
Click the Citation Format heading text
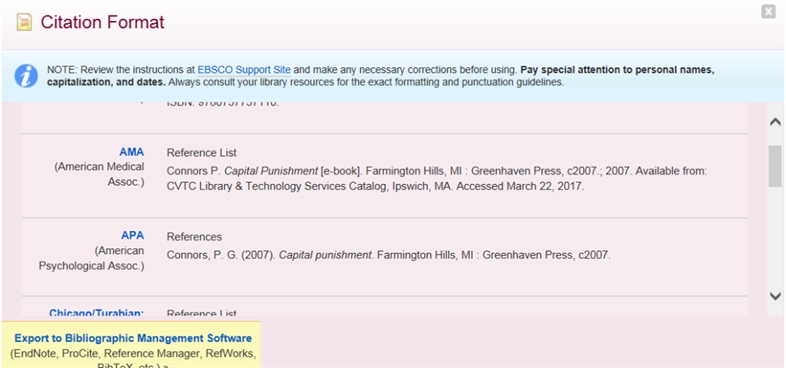pyautogui.click(x=102, y=22)
